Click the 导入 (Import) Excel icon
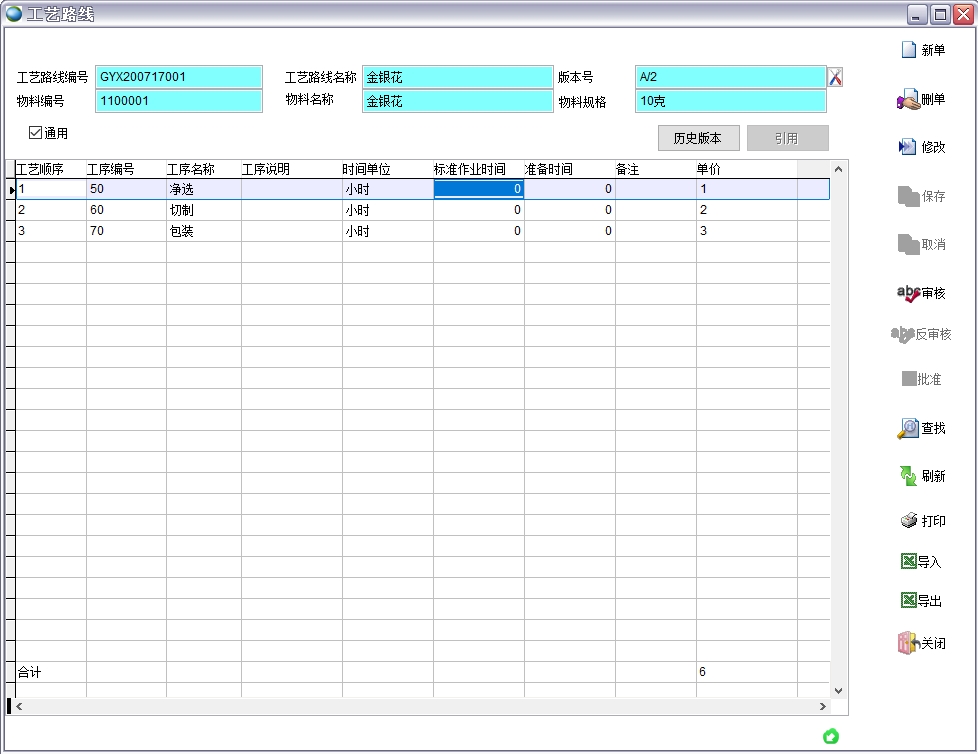This screenshot has width=978, height=754. point(908,562)
